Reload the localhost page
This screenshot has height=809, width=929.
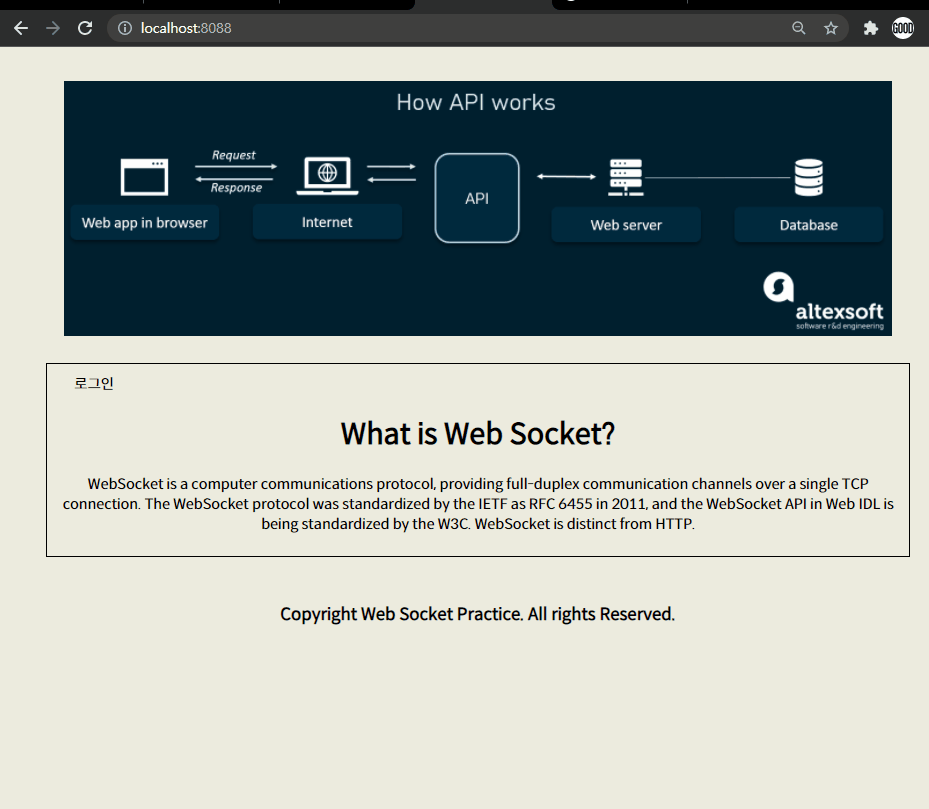point(85,28)
